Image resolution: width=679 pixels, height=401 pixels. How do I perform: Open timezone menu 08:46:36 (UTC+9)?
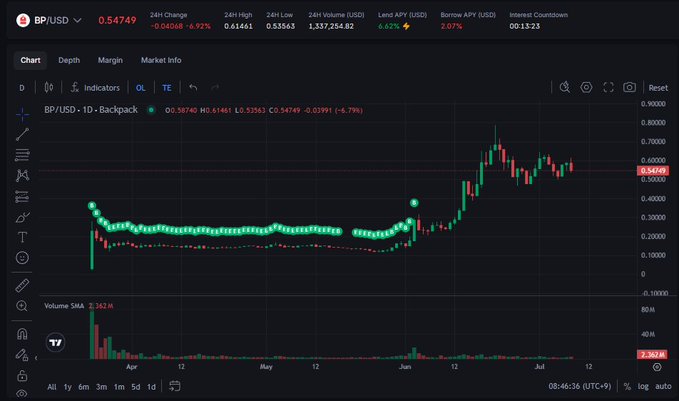click(x=579, y=386)
